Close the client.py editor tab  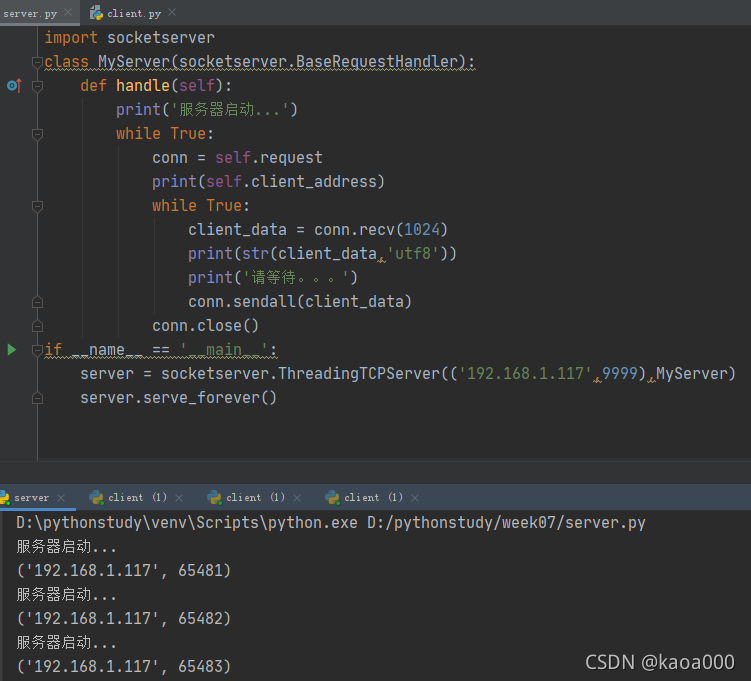pos(172,12)
